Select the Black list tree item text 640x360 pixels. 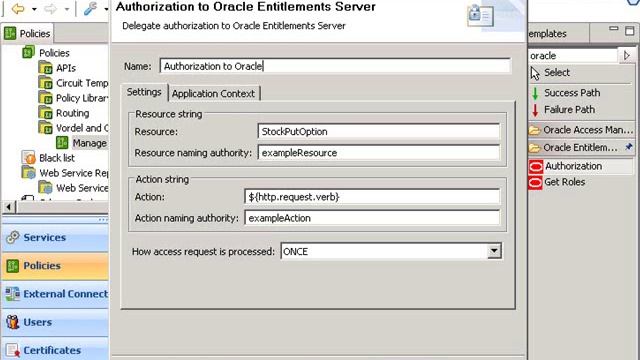tap(57, 158)
